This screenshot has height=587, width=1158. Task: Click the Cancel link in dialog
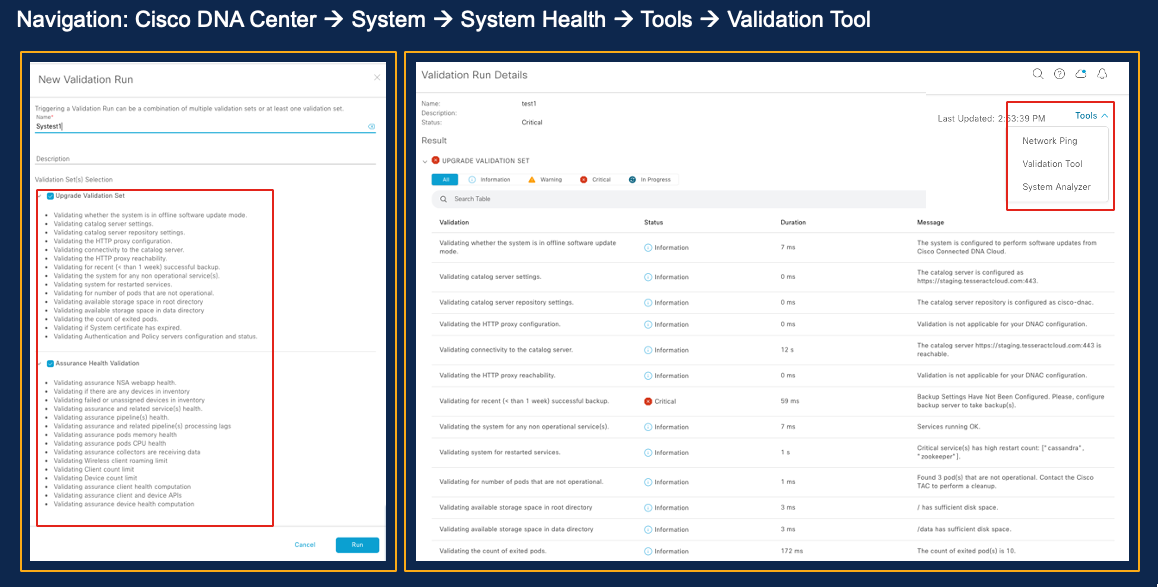(x=305, y=545)
